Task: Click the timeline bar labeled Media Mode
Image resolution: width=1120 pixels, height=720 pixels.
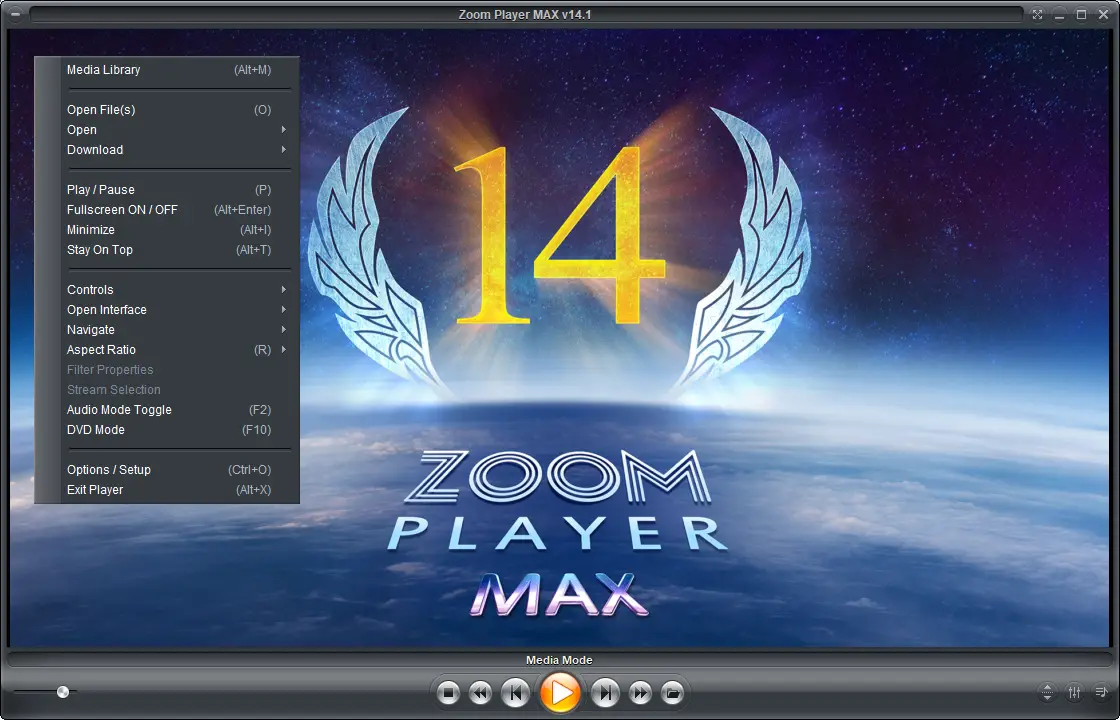Action: pyautogui.click(x=559, y=660)
